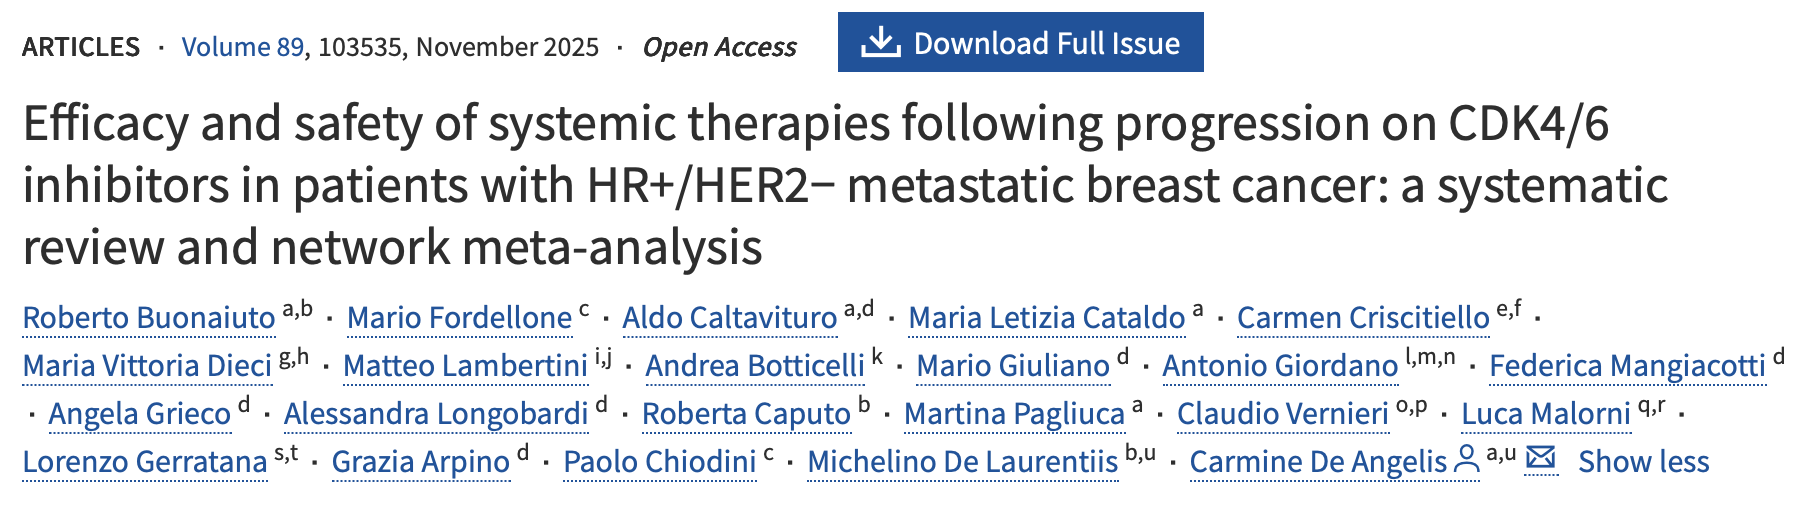This screenshot has width=1814, height=512.
Task: Click author Claudio Vernieri
Action: pyautogui.click(x=1282, y=414)
